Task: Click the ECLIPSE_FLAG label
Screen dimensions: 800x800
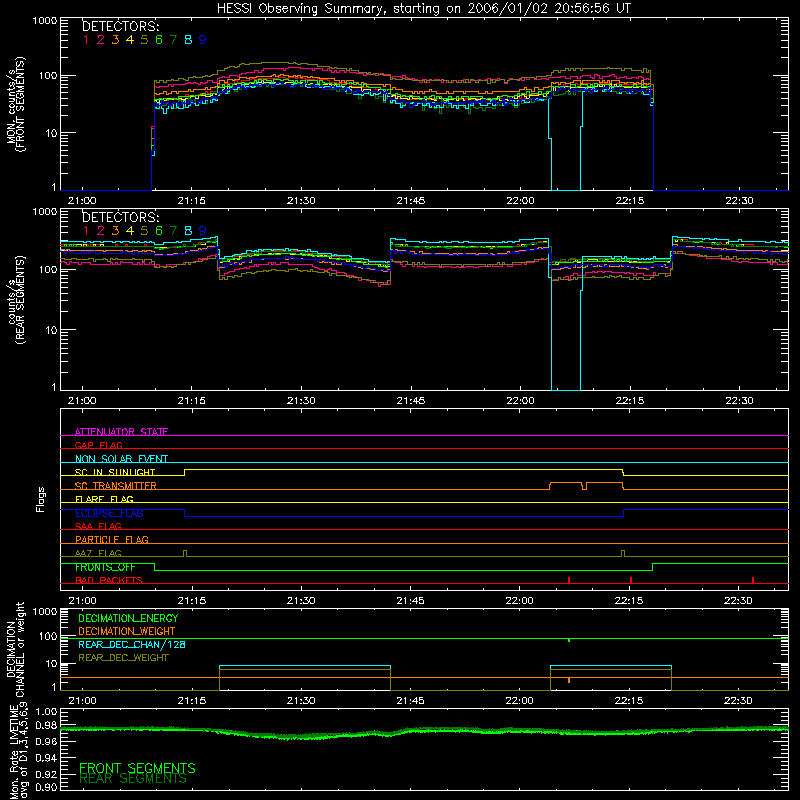Action: pos(109,513)
